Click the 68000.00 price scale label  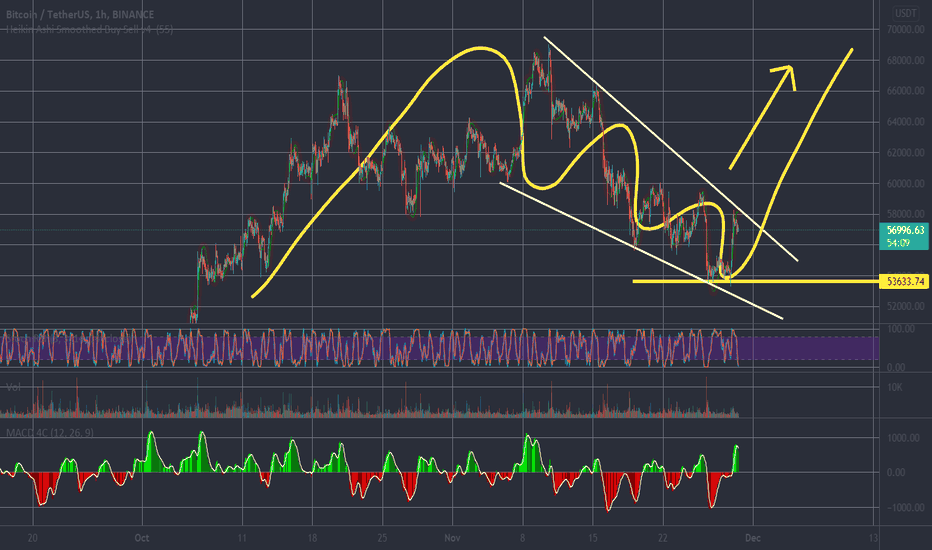[x=905, y=60]
